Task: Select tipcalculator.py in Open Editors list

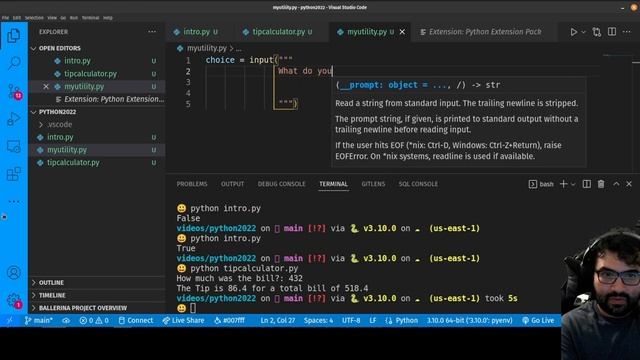Action: click(x=90, y=74)
